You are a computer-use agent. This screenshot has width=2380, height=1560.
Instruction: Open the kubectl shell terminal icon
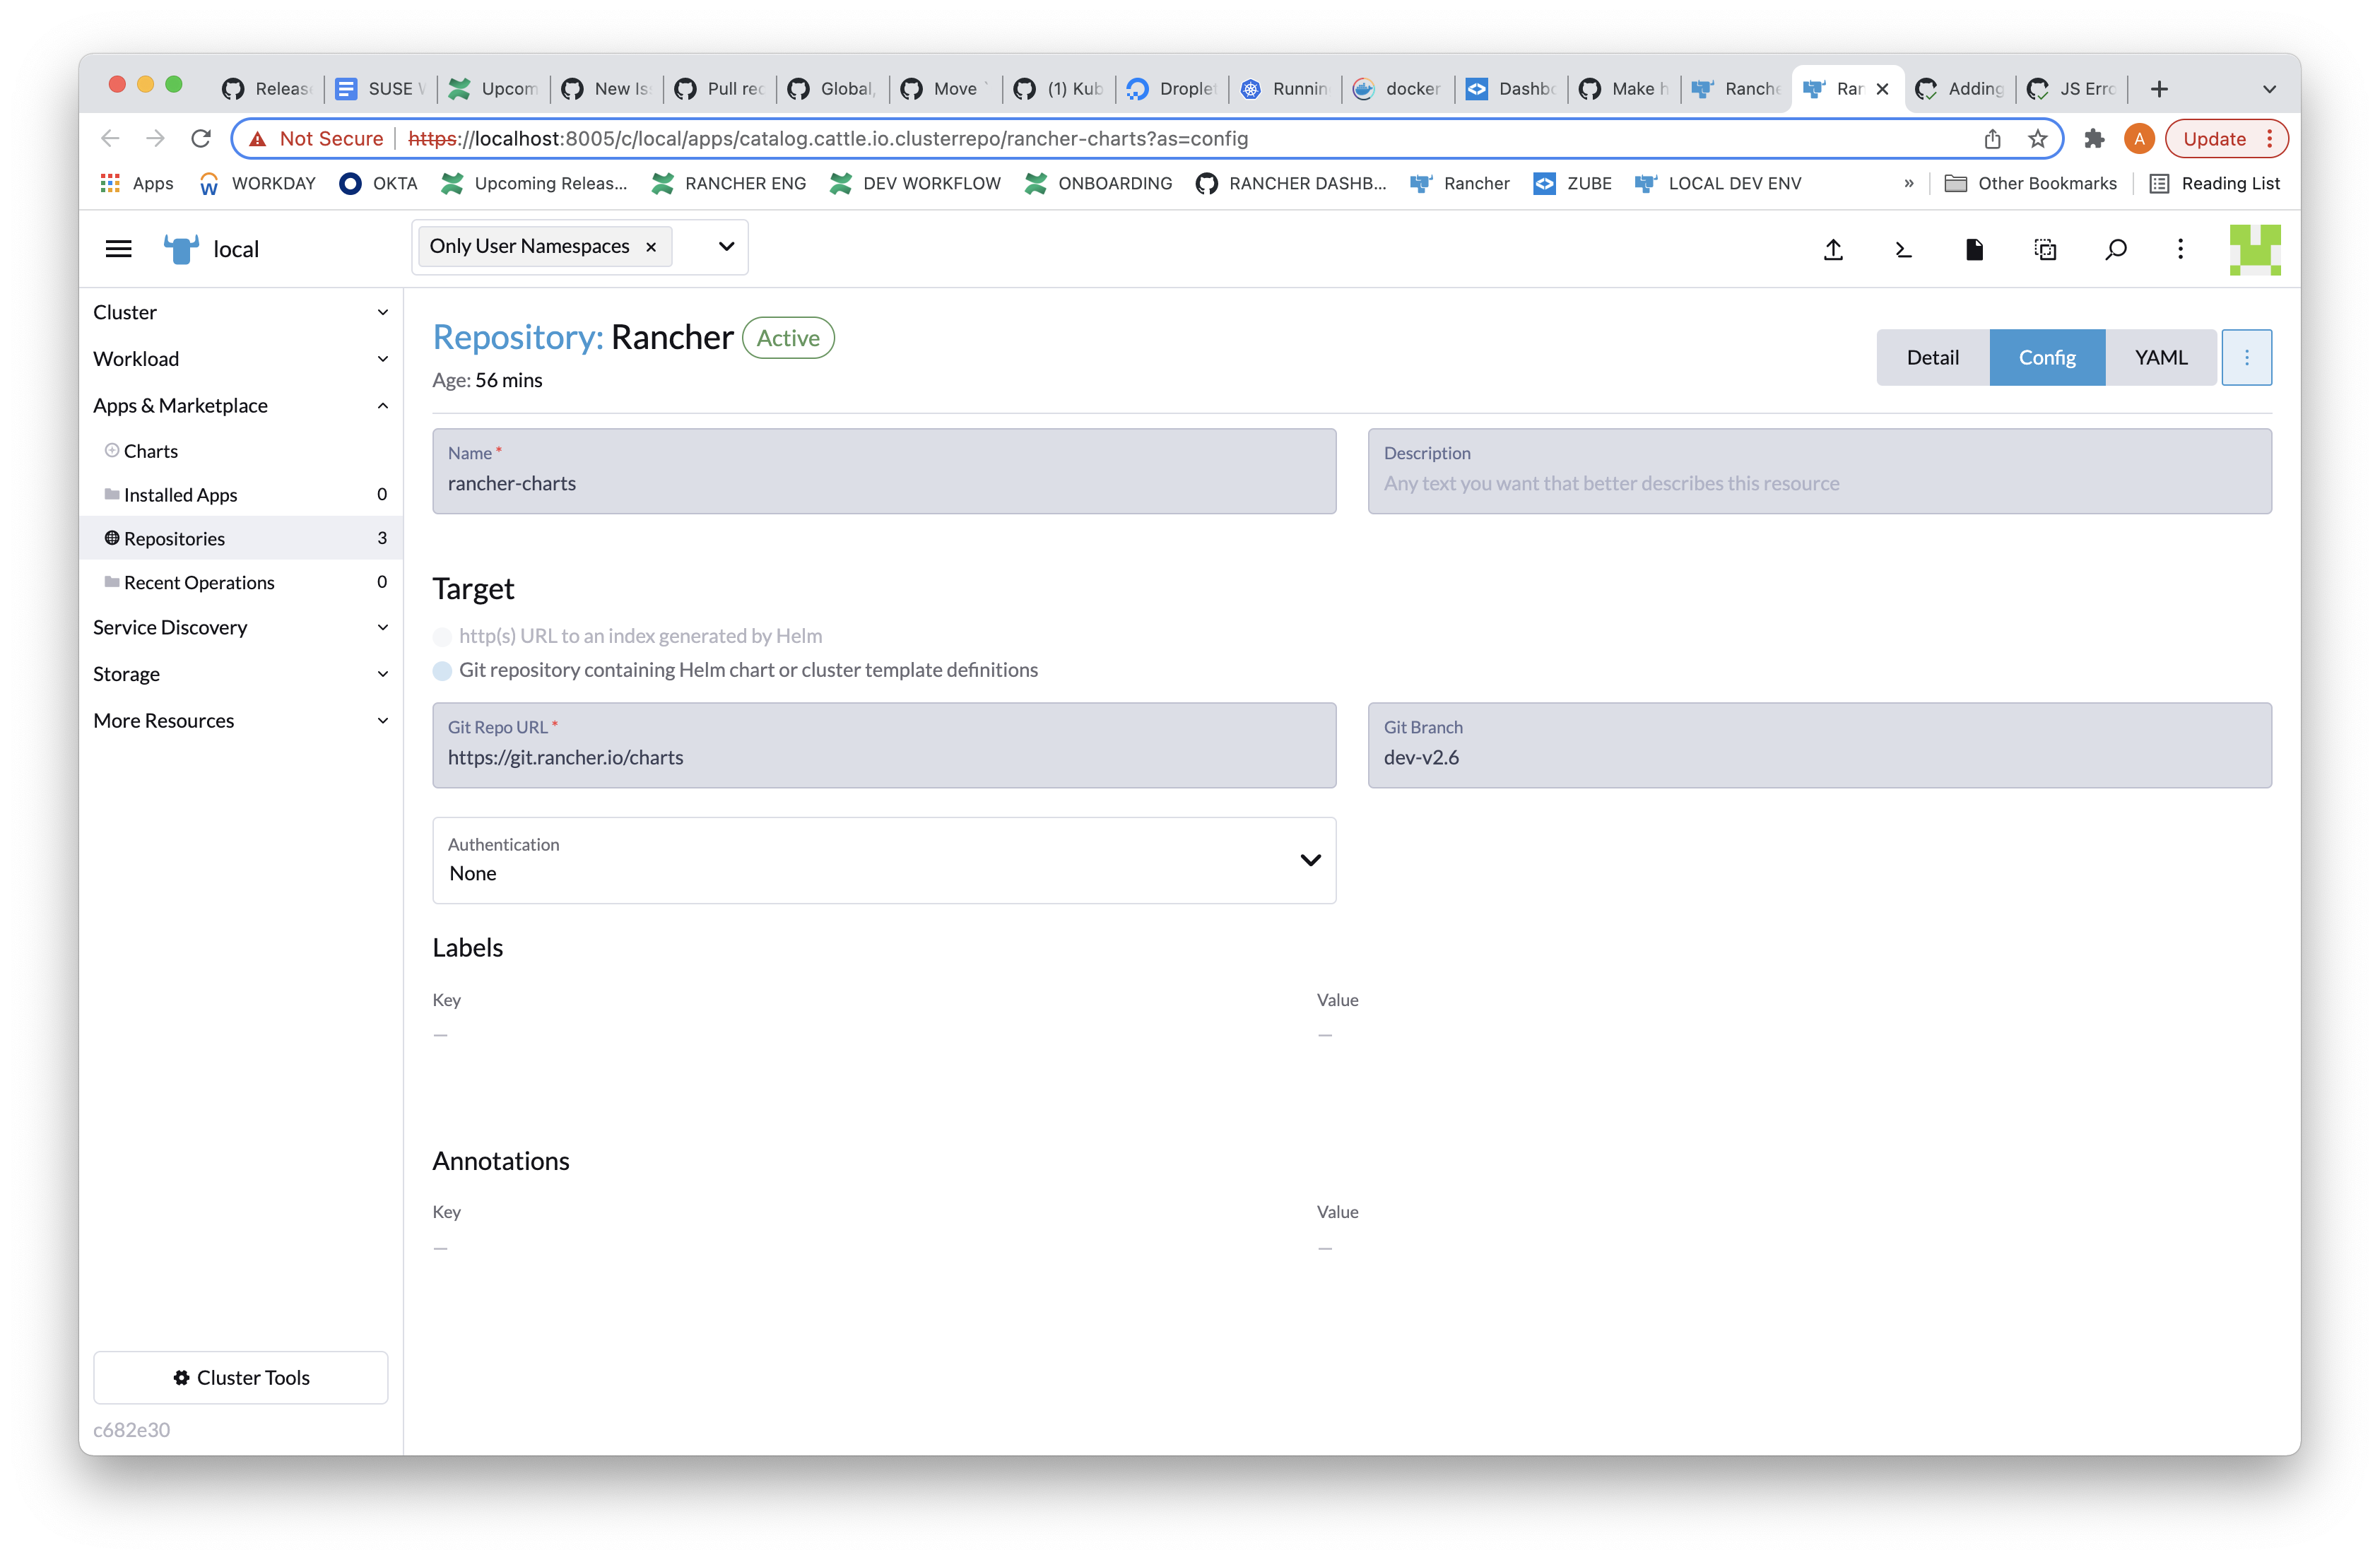tap(1903, 249)
